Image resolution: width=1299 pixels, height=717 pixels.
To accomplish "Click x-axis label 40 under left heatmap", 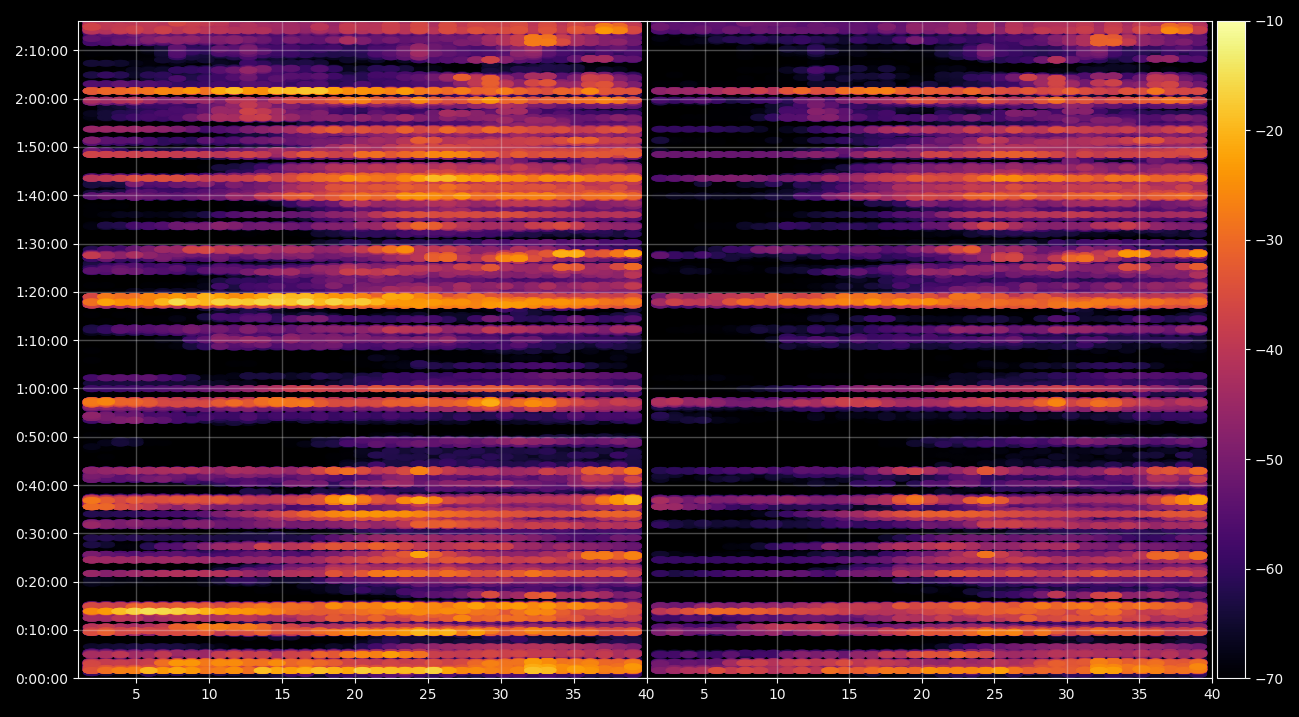I will [x=646, y=696].
